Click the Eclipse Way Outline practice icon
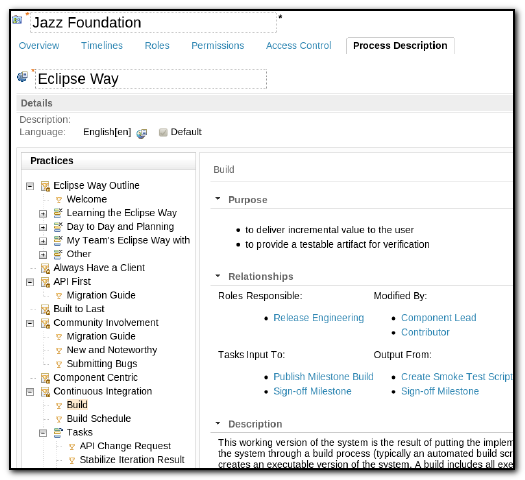Image resolution: width=525 pixels, height=480 pixels. (45, 186)
